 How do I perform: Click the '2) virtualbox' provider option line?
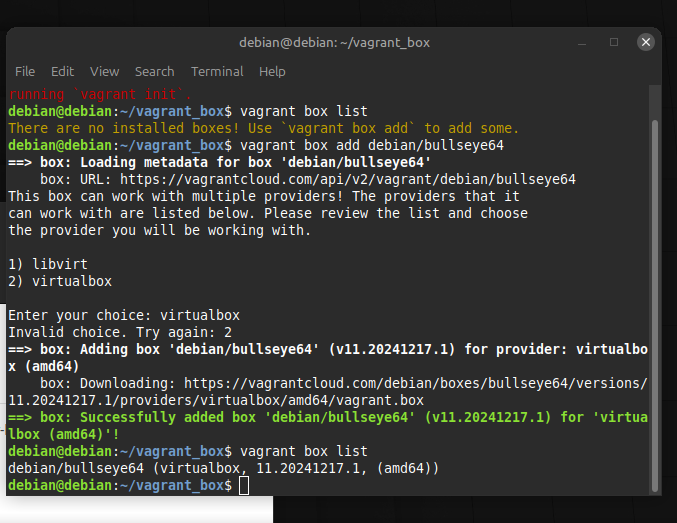pyautogui.click(x=60, y=281)
